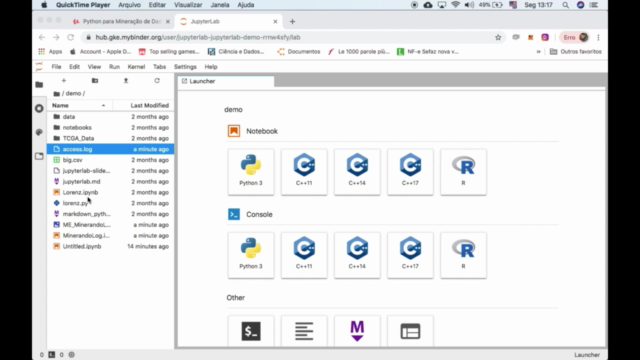Select the jupyterlab.md file
The height and width of the screenshot is (360, 640).
pos(110,182)
